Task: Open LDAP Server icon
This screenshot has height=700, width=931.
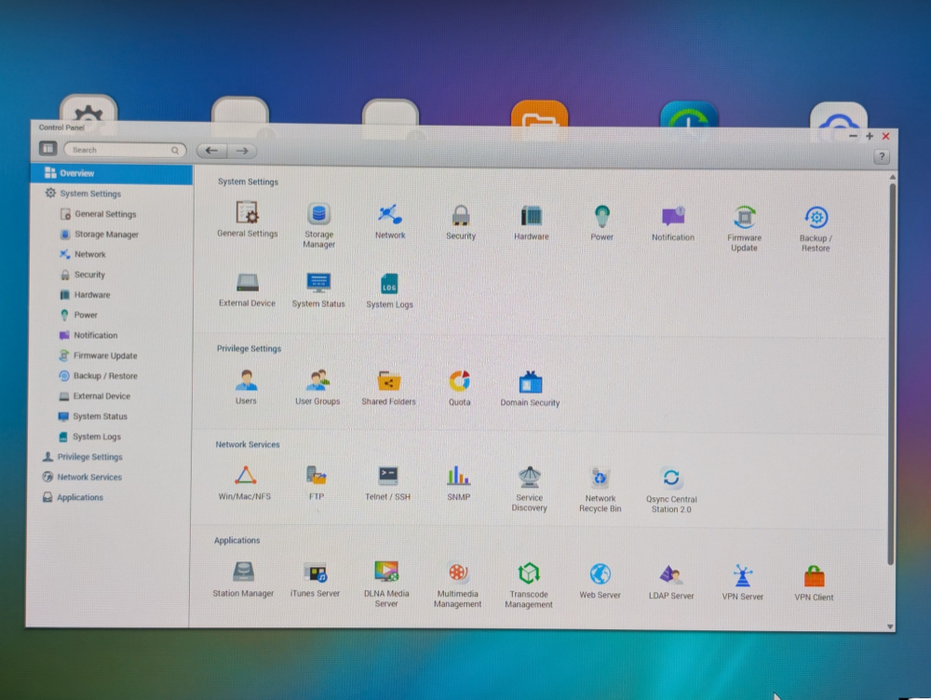Action: coord(672,575)
